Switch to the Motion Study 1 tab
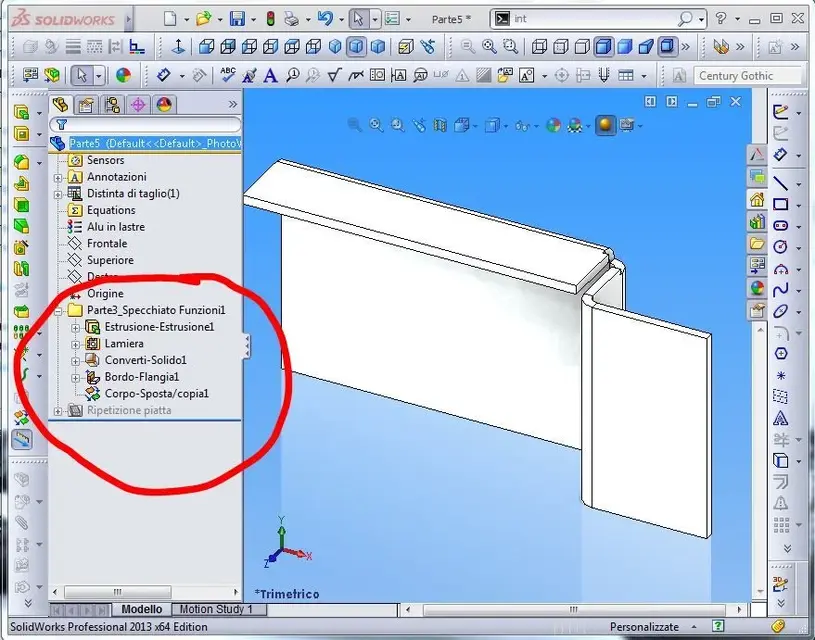The height and width of the screenshot is (640, 815). (216, 609)
